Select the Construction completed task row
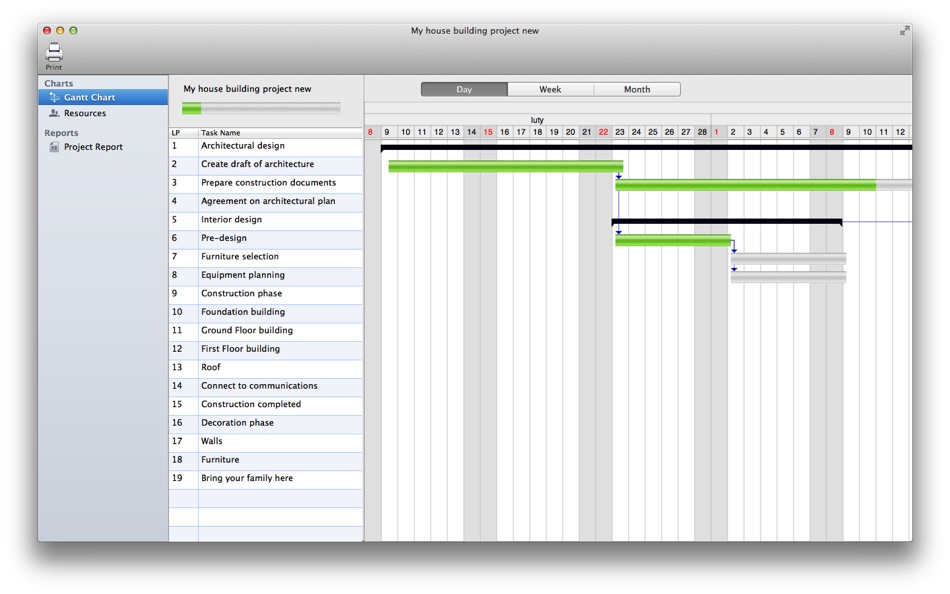The width and height of the screenshot is (950, 594). coord(266,405)
